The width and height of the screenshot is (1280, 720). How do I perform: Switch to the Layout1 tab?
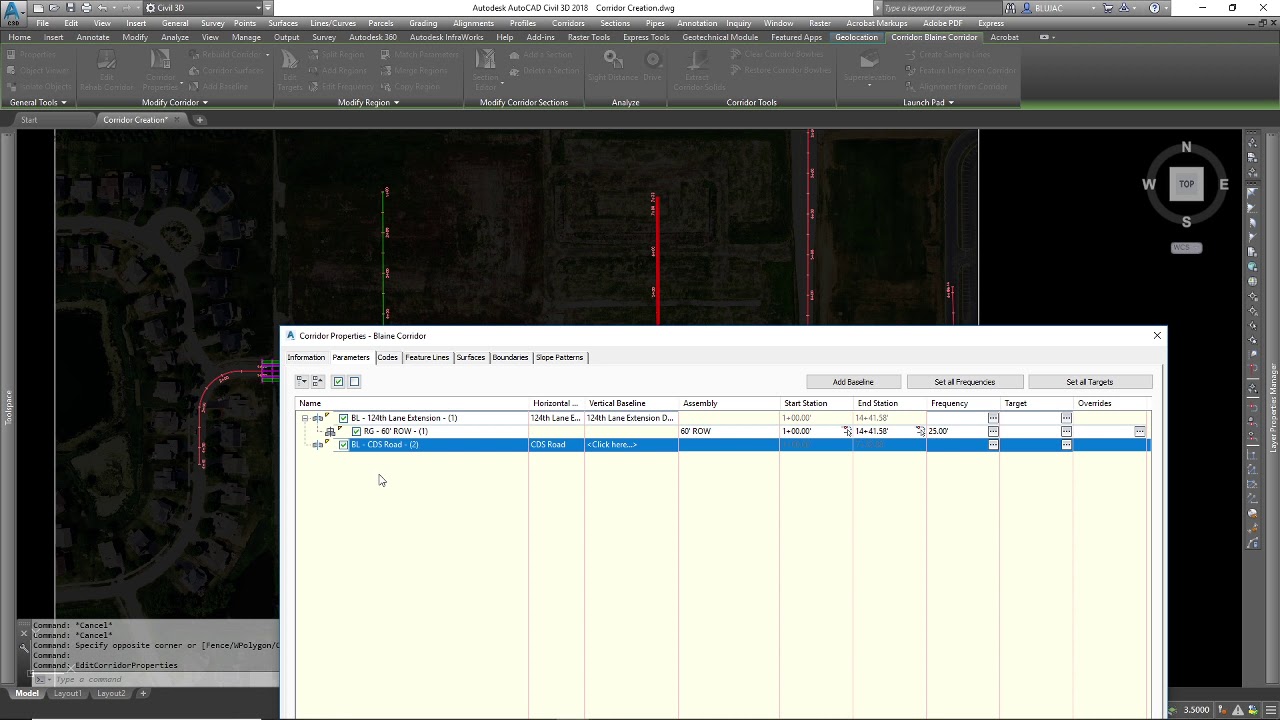click(x=67, y=693)
